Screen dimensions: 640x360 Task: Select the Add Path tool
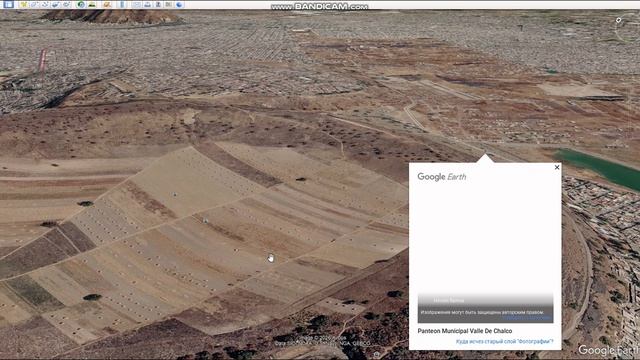tap(44, 4)
